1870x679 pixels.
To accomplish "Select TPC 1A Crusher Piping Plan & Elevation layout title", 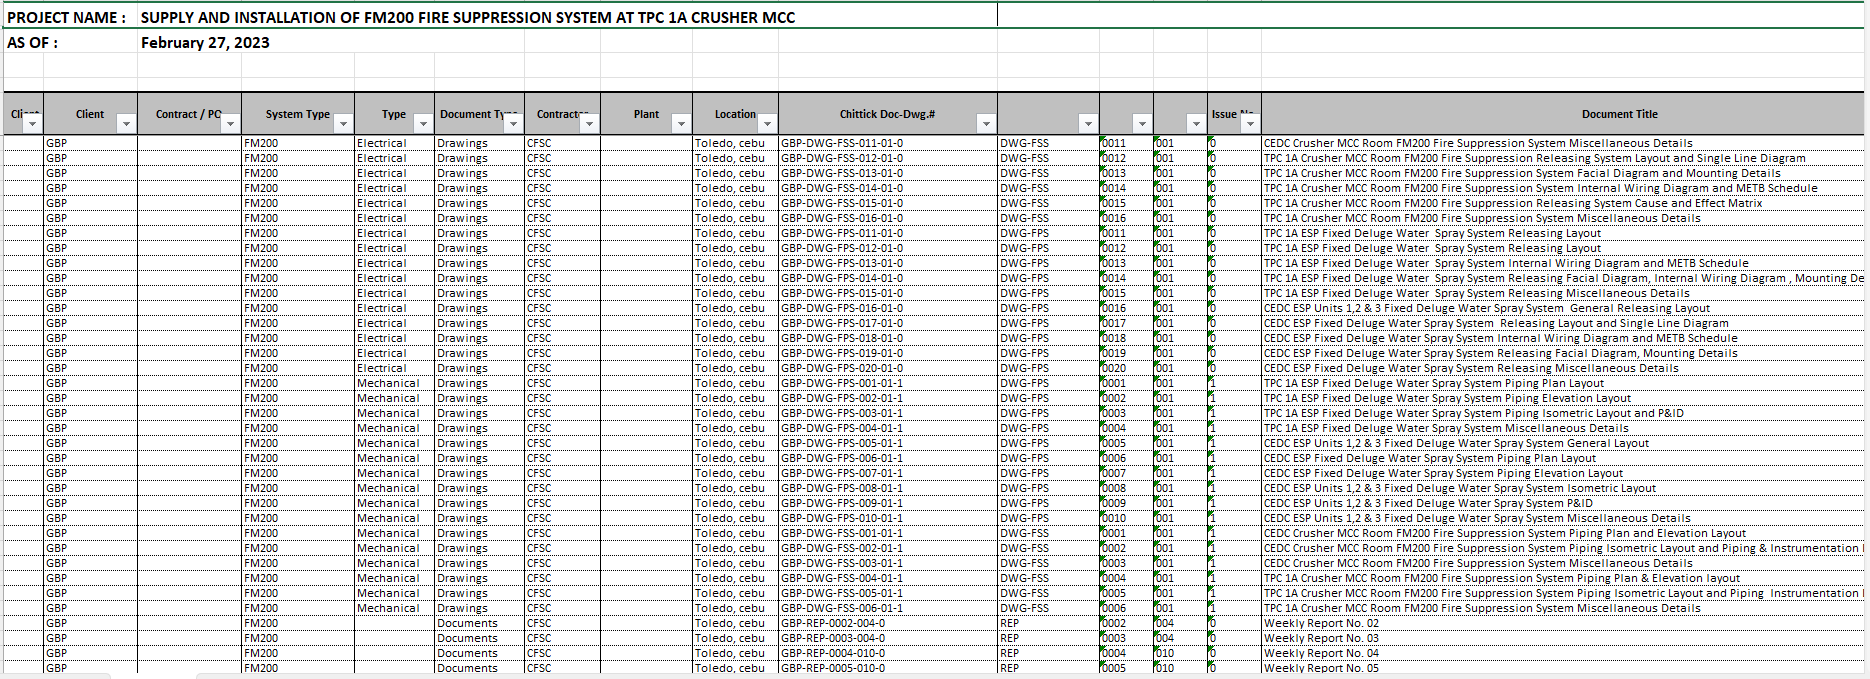I will [1562, 578].
